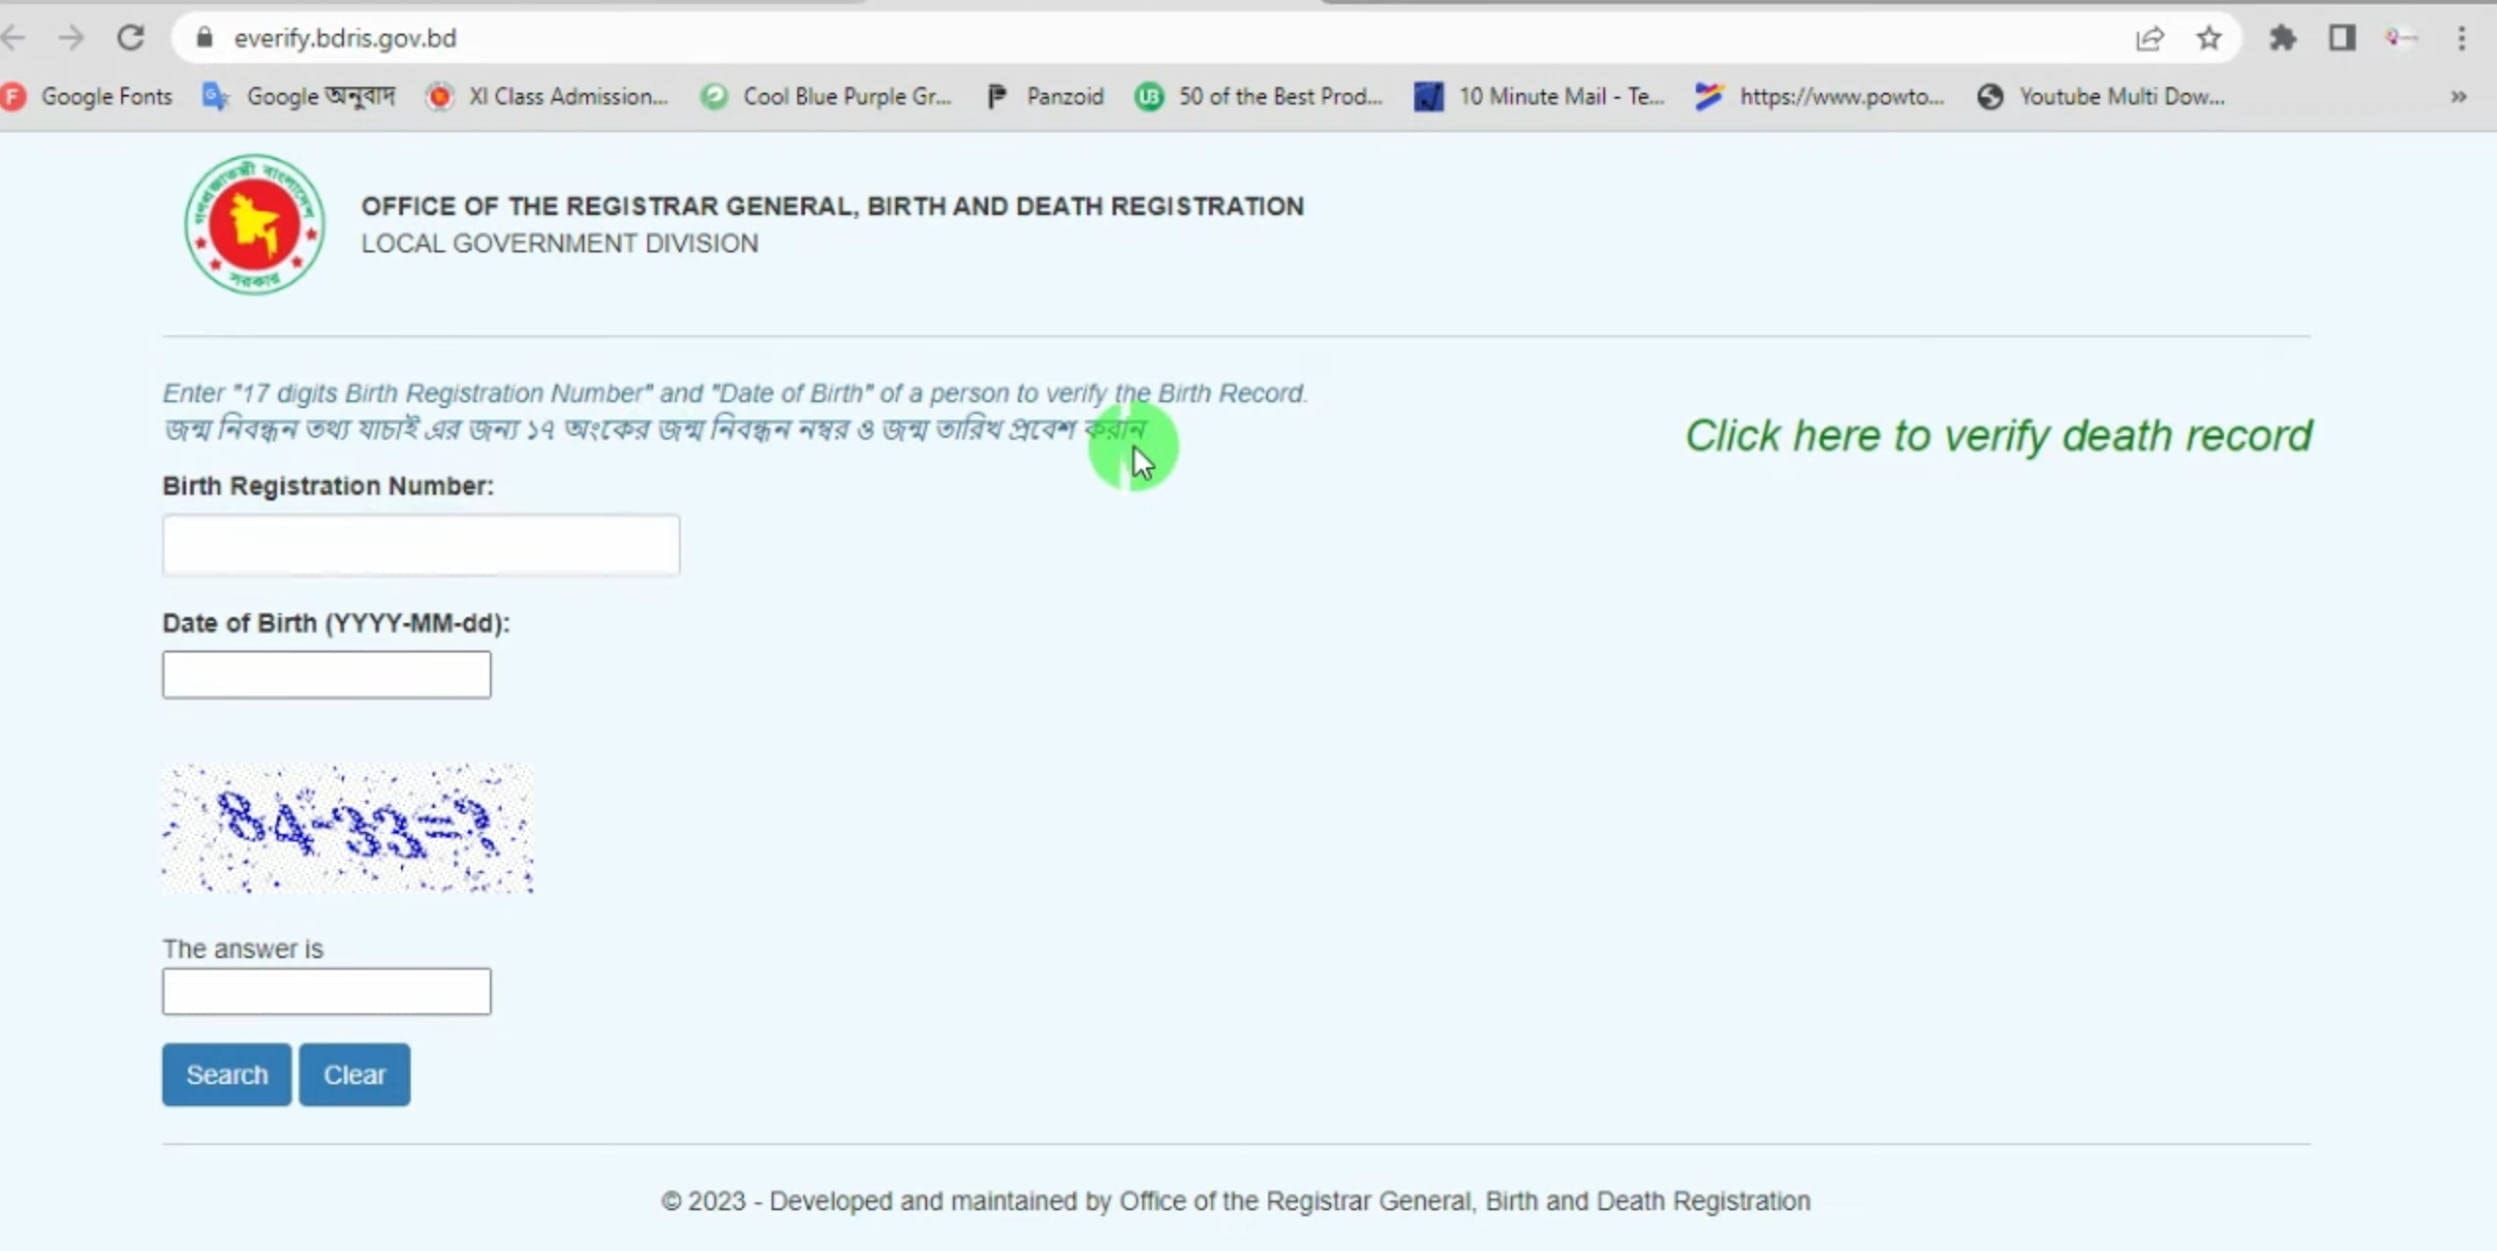This screenshot has width=2497, height=1251.
Task: Click 'Click here to verify death record' link
Action: pyautogui.click(x=1998, y=434)
